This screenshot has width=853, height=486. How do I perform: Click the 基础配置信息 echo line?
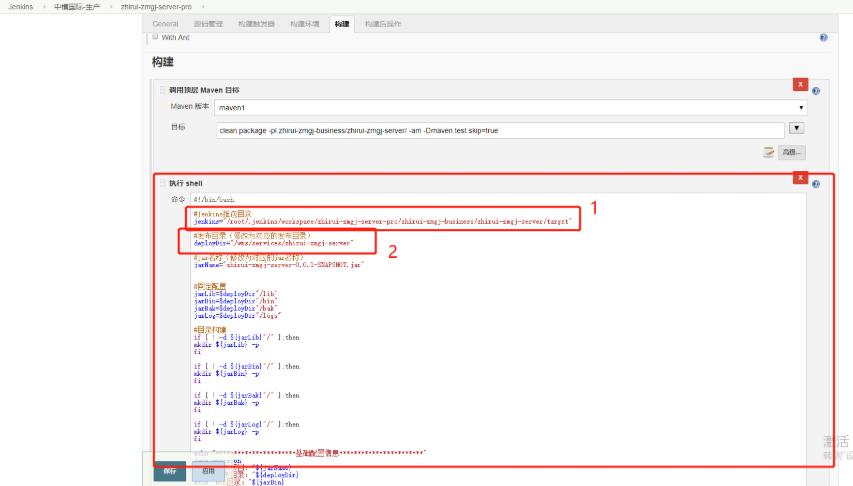click(310, 453)
